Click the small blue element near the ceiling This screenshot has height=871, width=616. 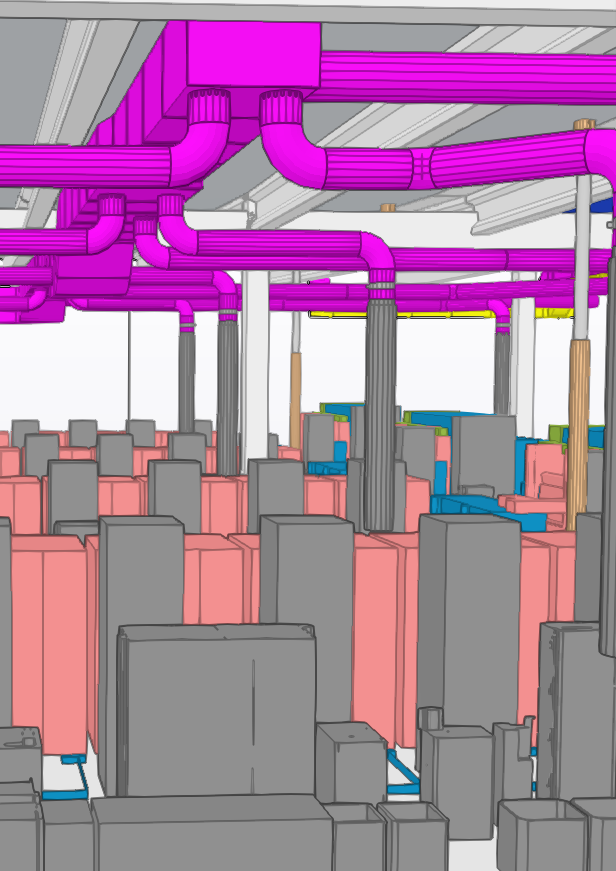tap(604, 202)
